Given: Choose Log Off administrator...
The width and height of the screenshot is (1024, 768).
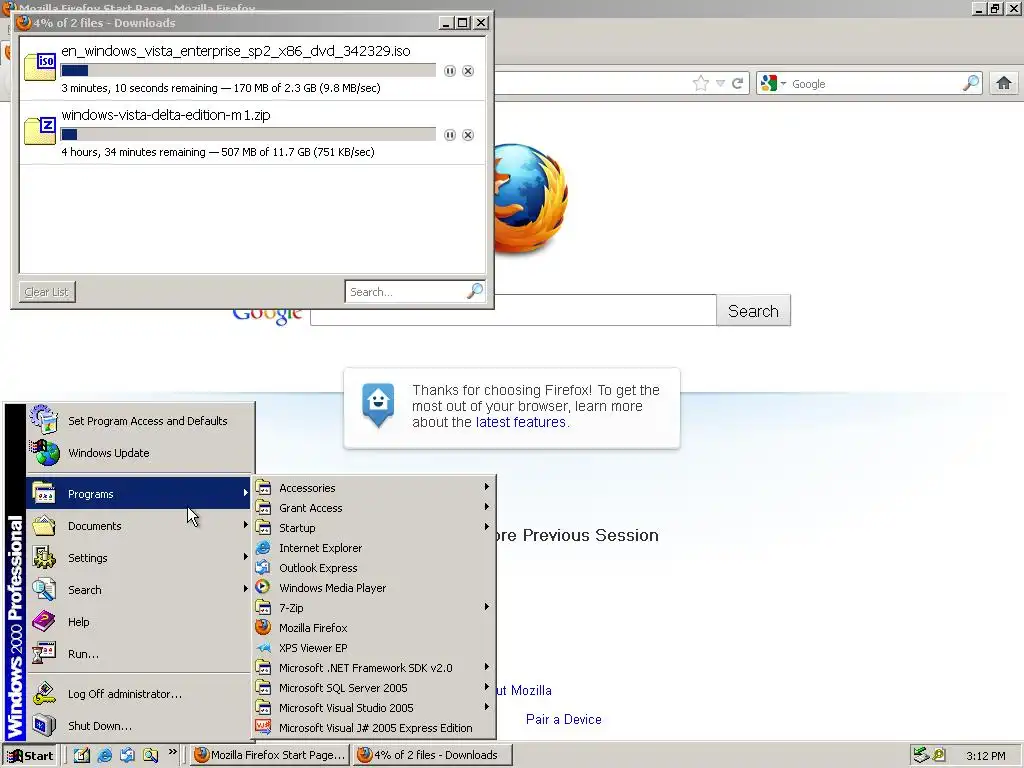Looking at the screenshot, I should [140, 694].
